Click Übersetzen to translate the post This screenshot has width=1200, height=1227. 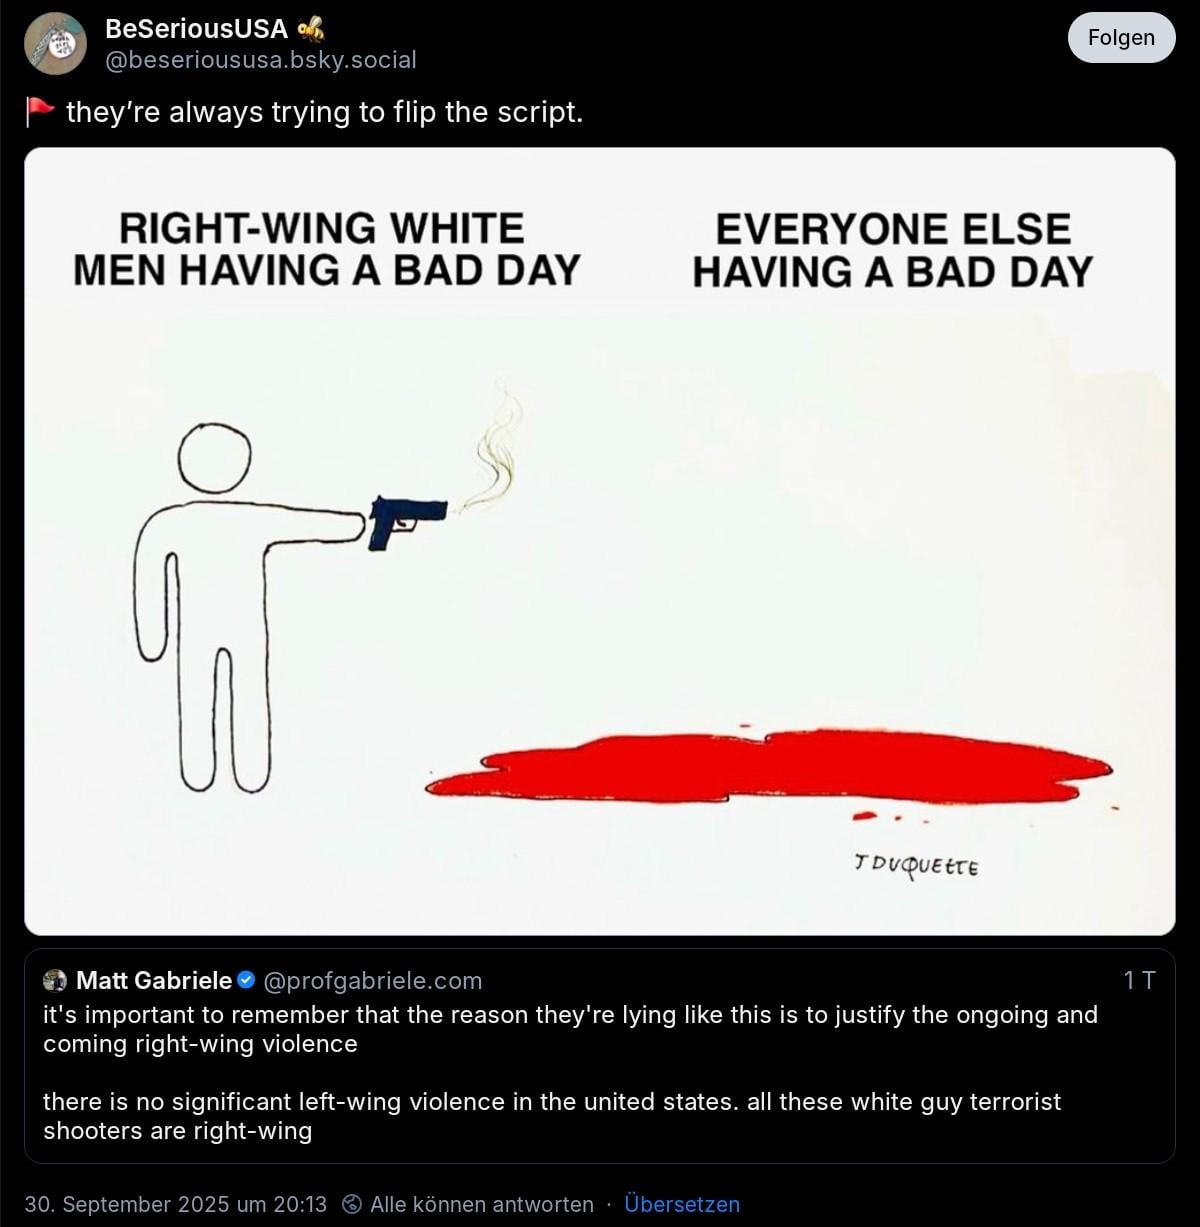tap(682, 1204)
